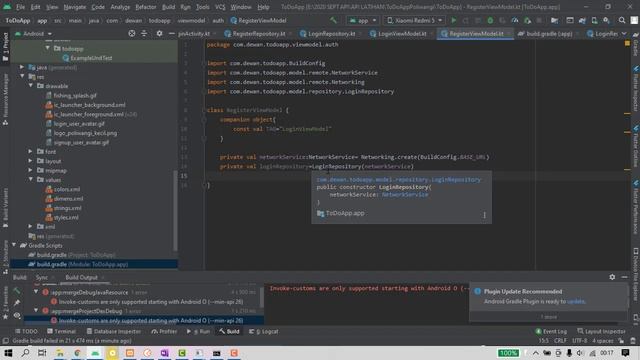Screen dimensions: 640x360
Task: Open Resource Manager side tab
Action: pos(5,99)
